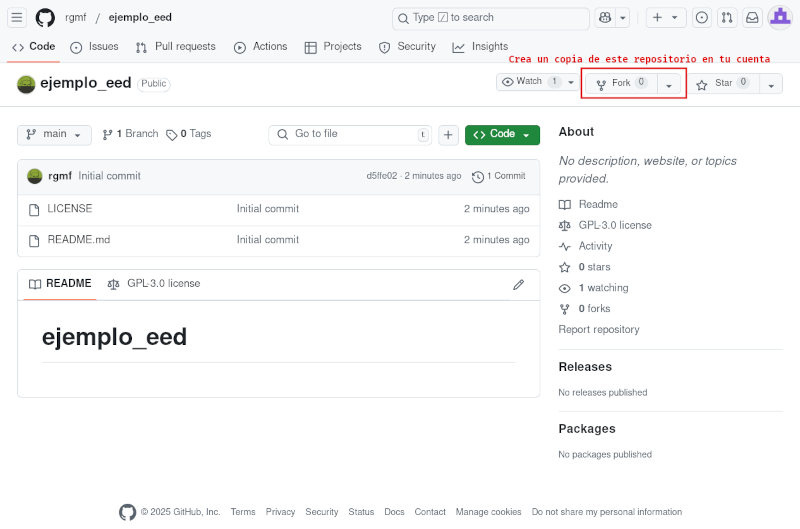Expand the Fork options dropdown arrow

pos(669,84)
